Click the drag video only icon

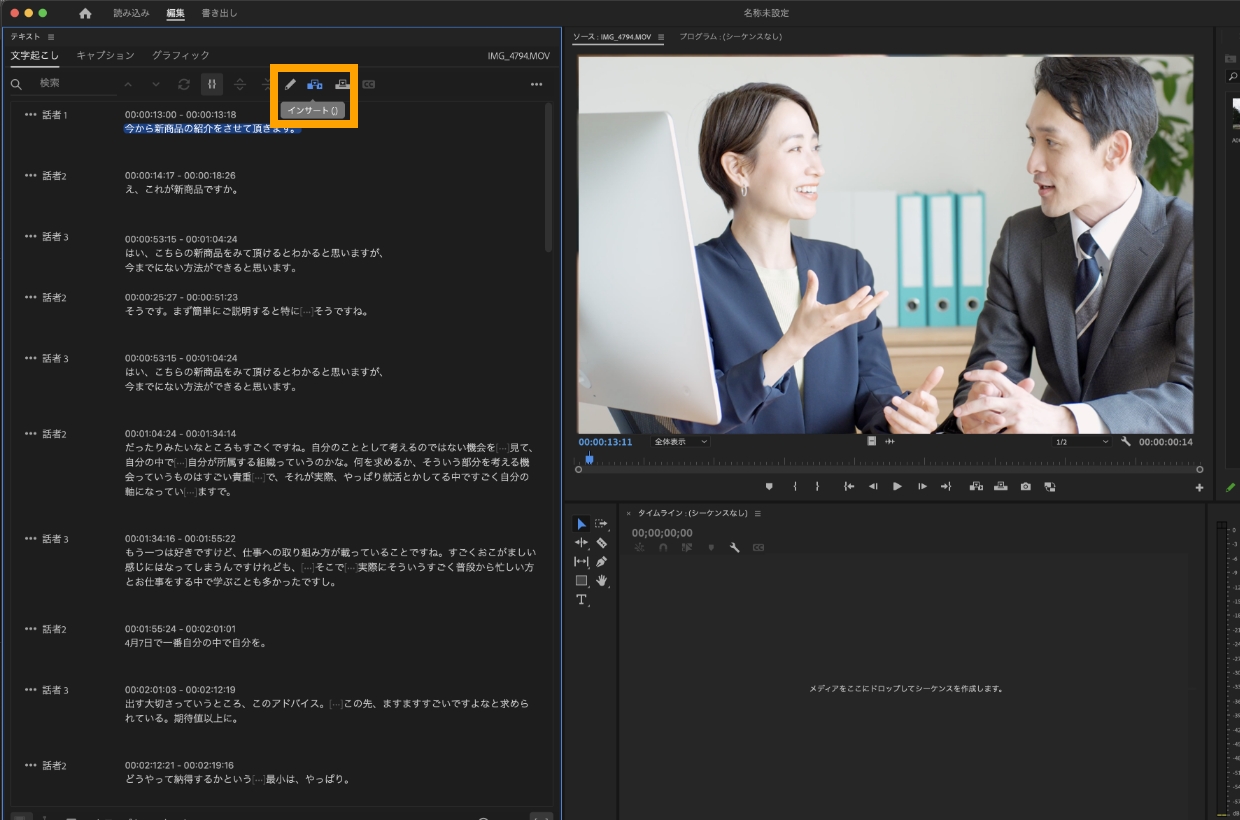(872, 442)
